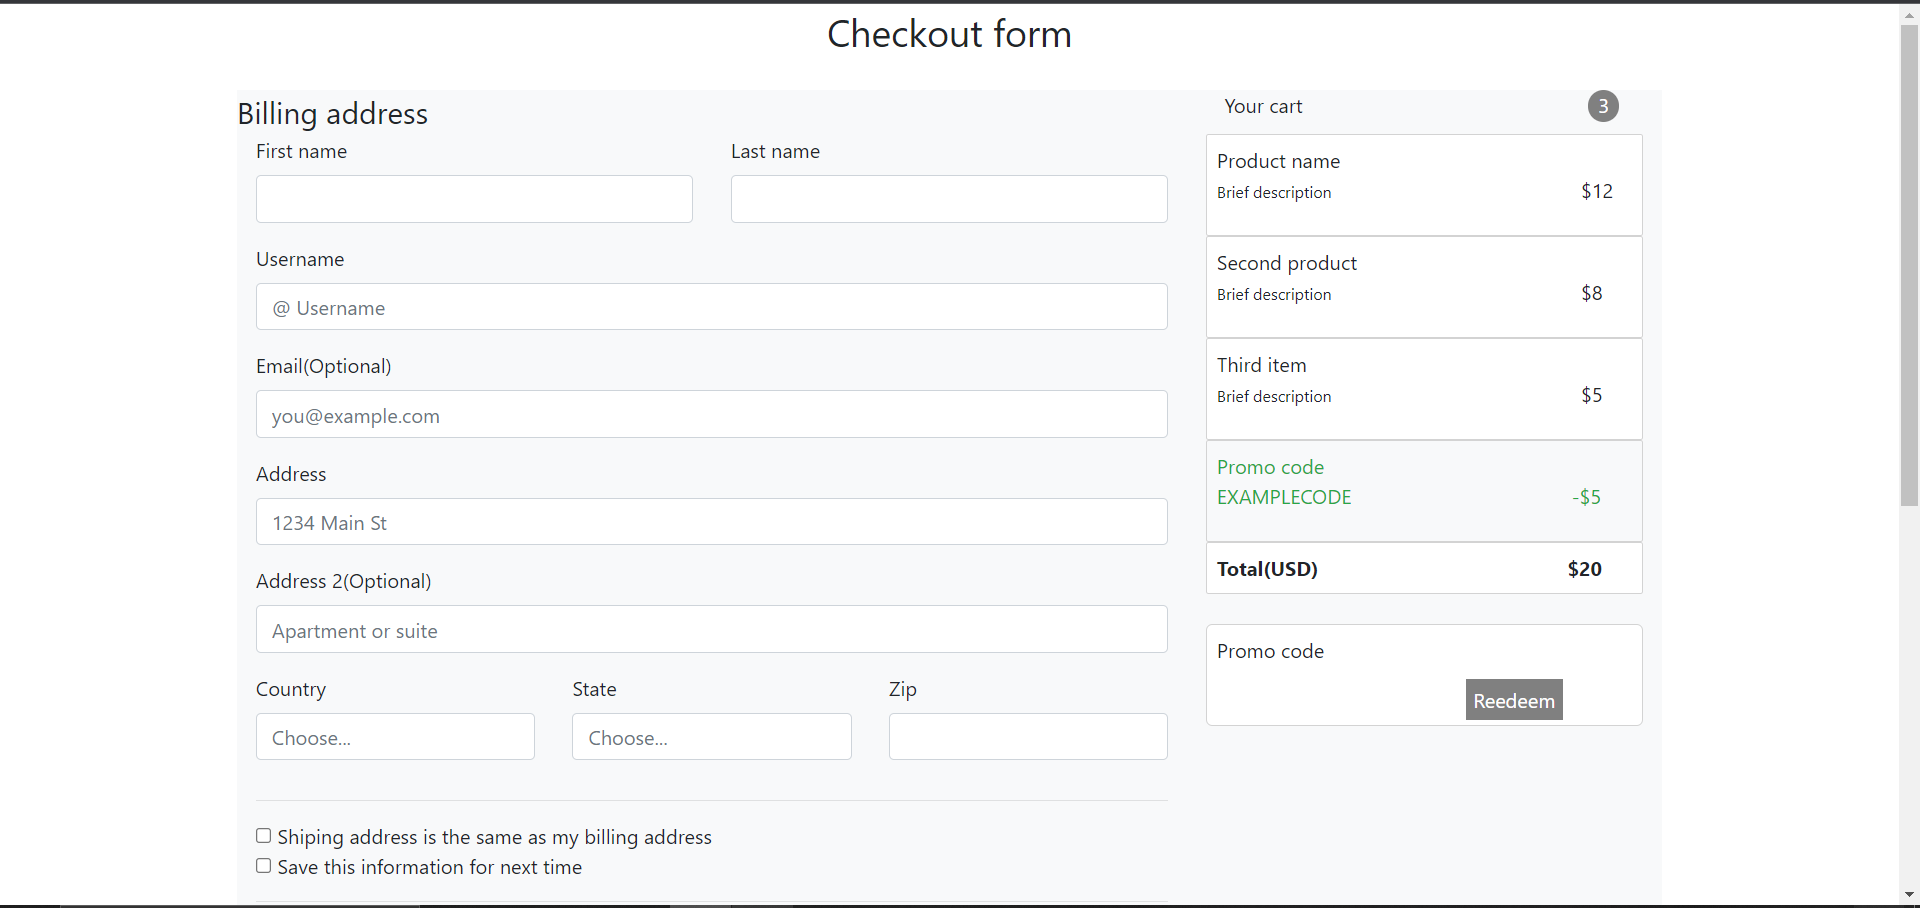
Task: Click the 'Your cart' heading
Action: pyautogui.click(x=1263, y=106)
